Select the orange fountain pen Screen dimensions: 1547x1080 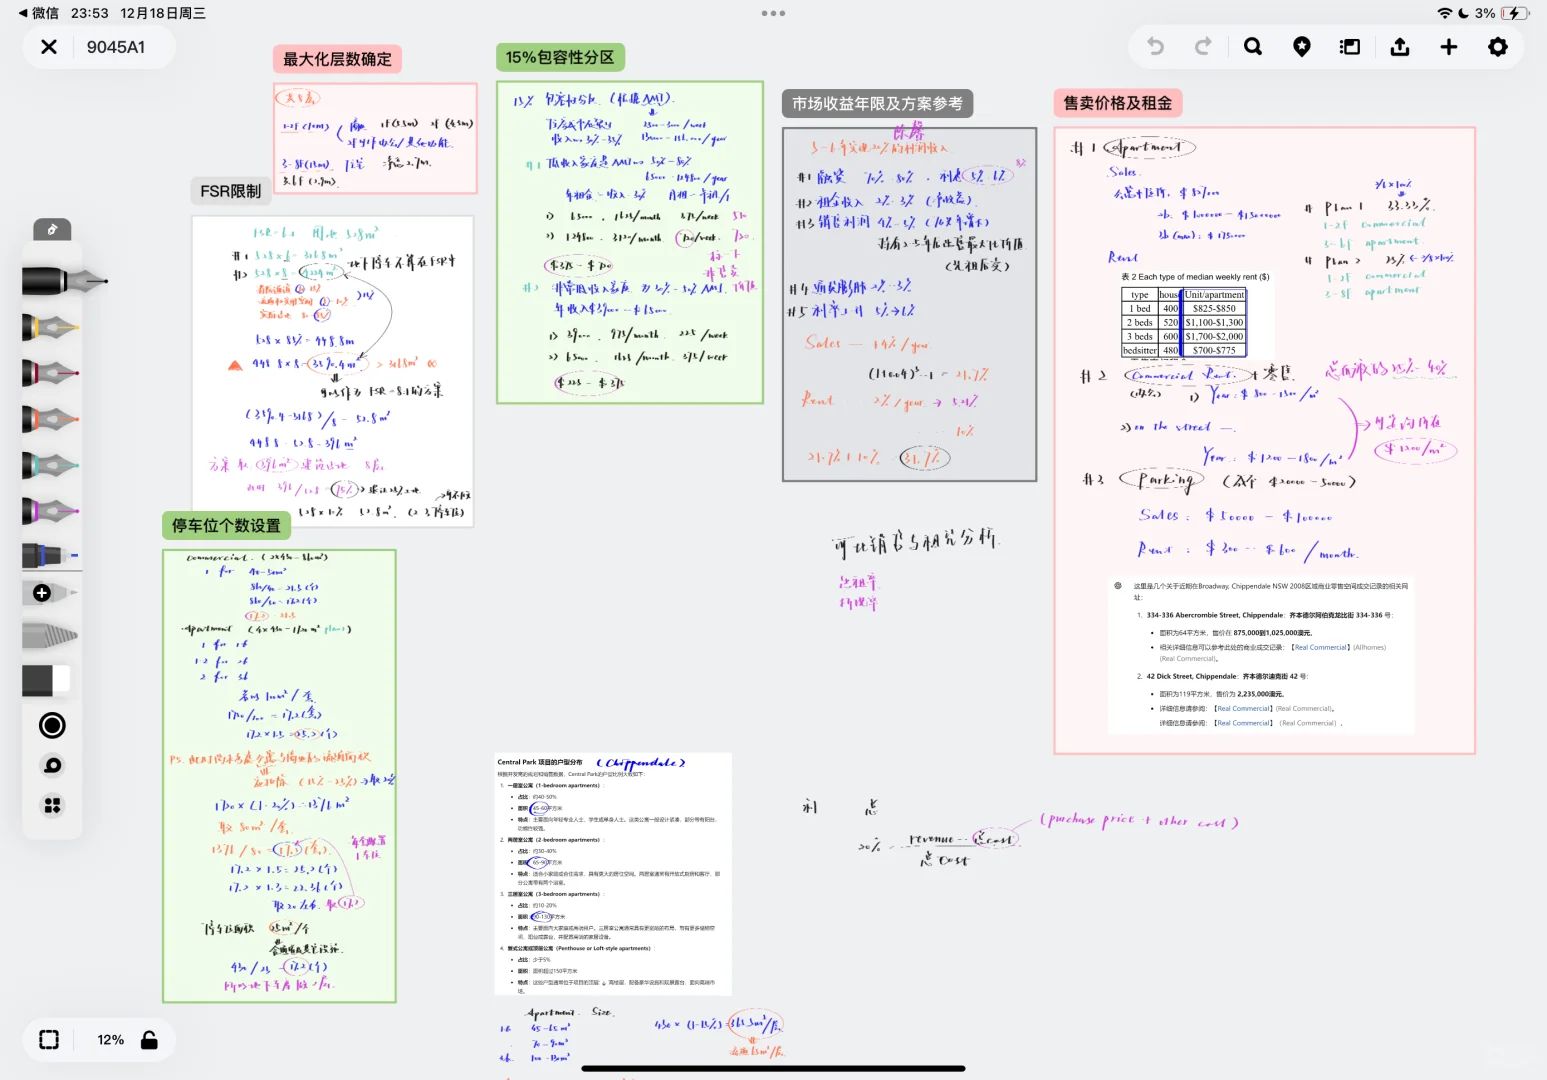point(50,419)
